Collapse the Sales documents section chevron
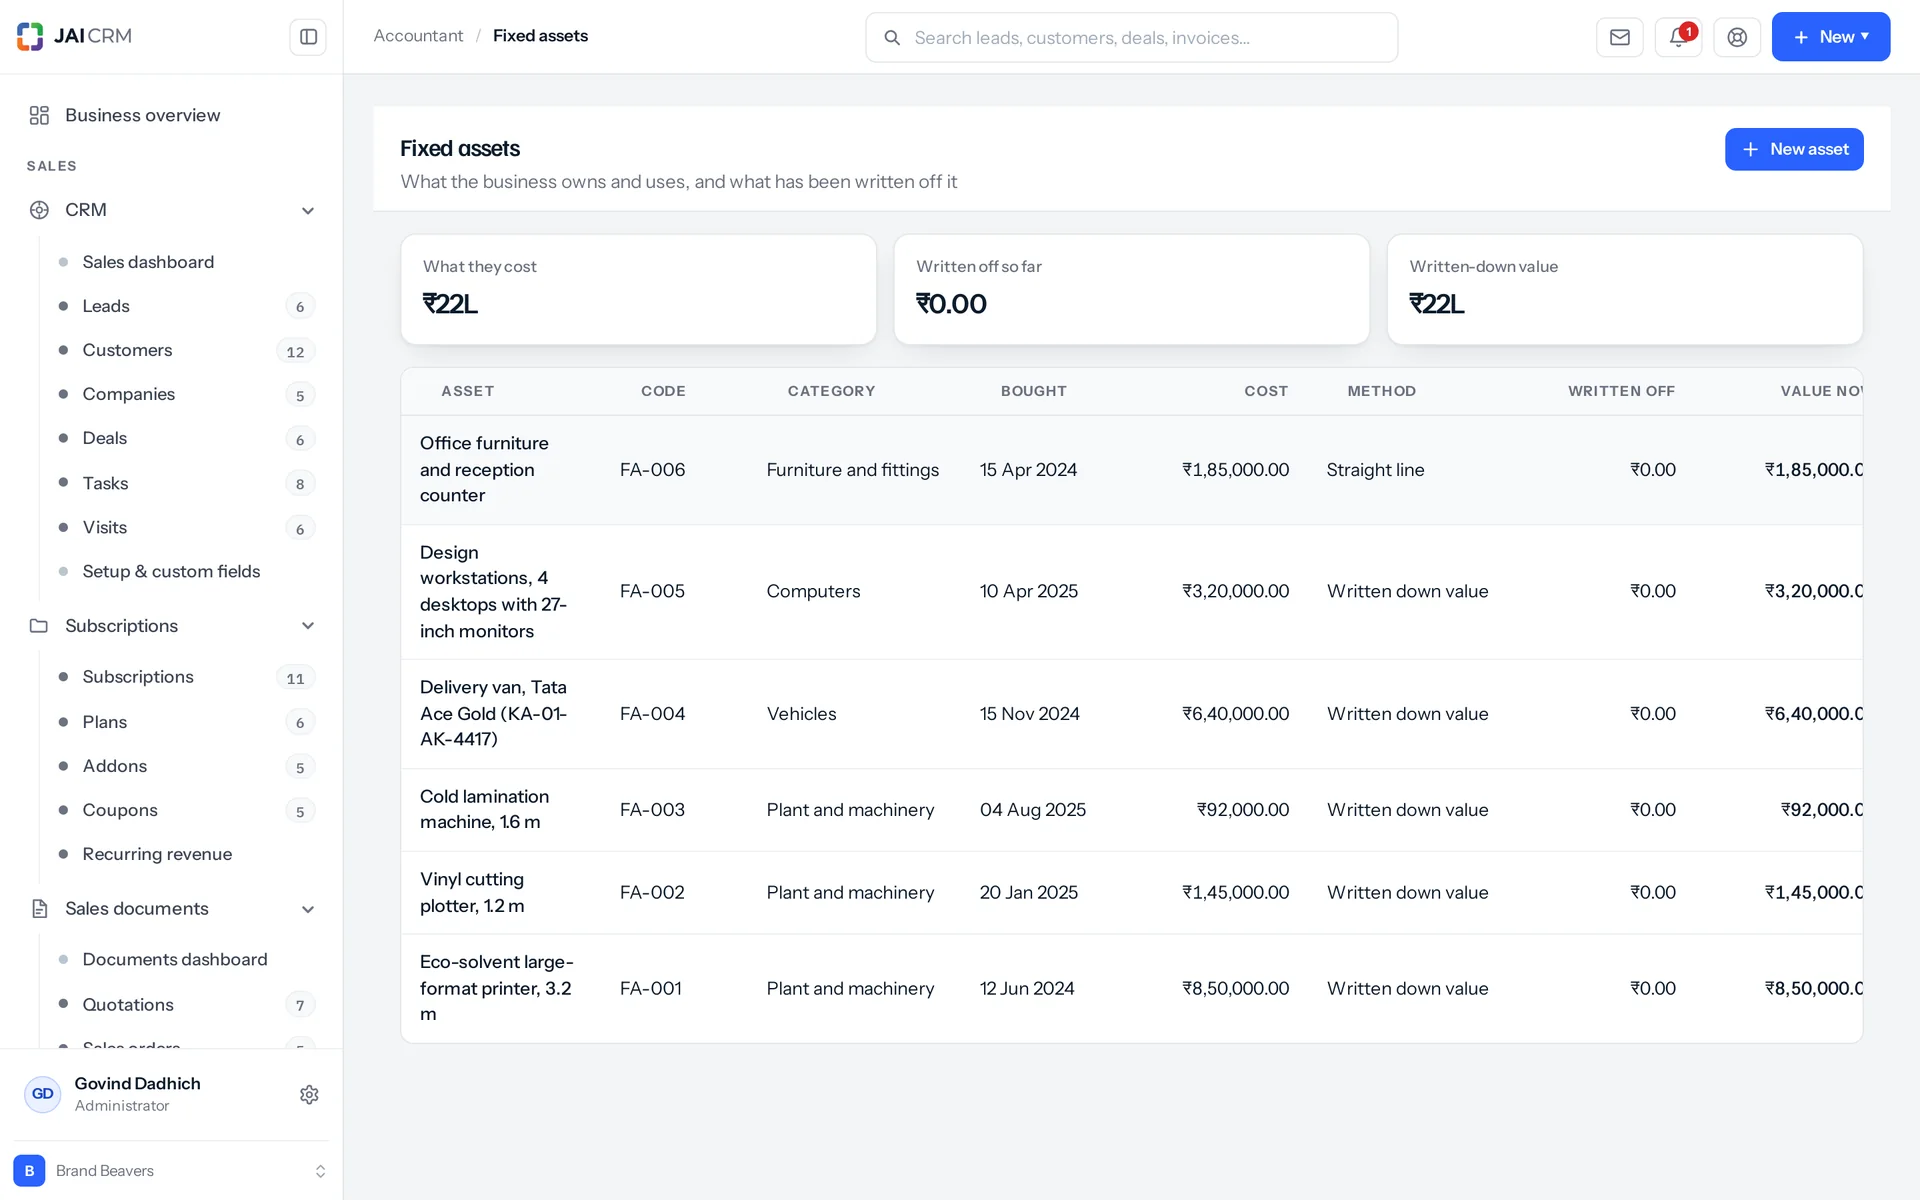1920x1200 pixels. click(308, 909)
